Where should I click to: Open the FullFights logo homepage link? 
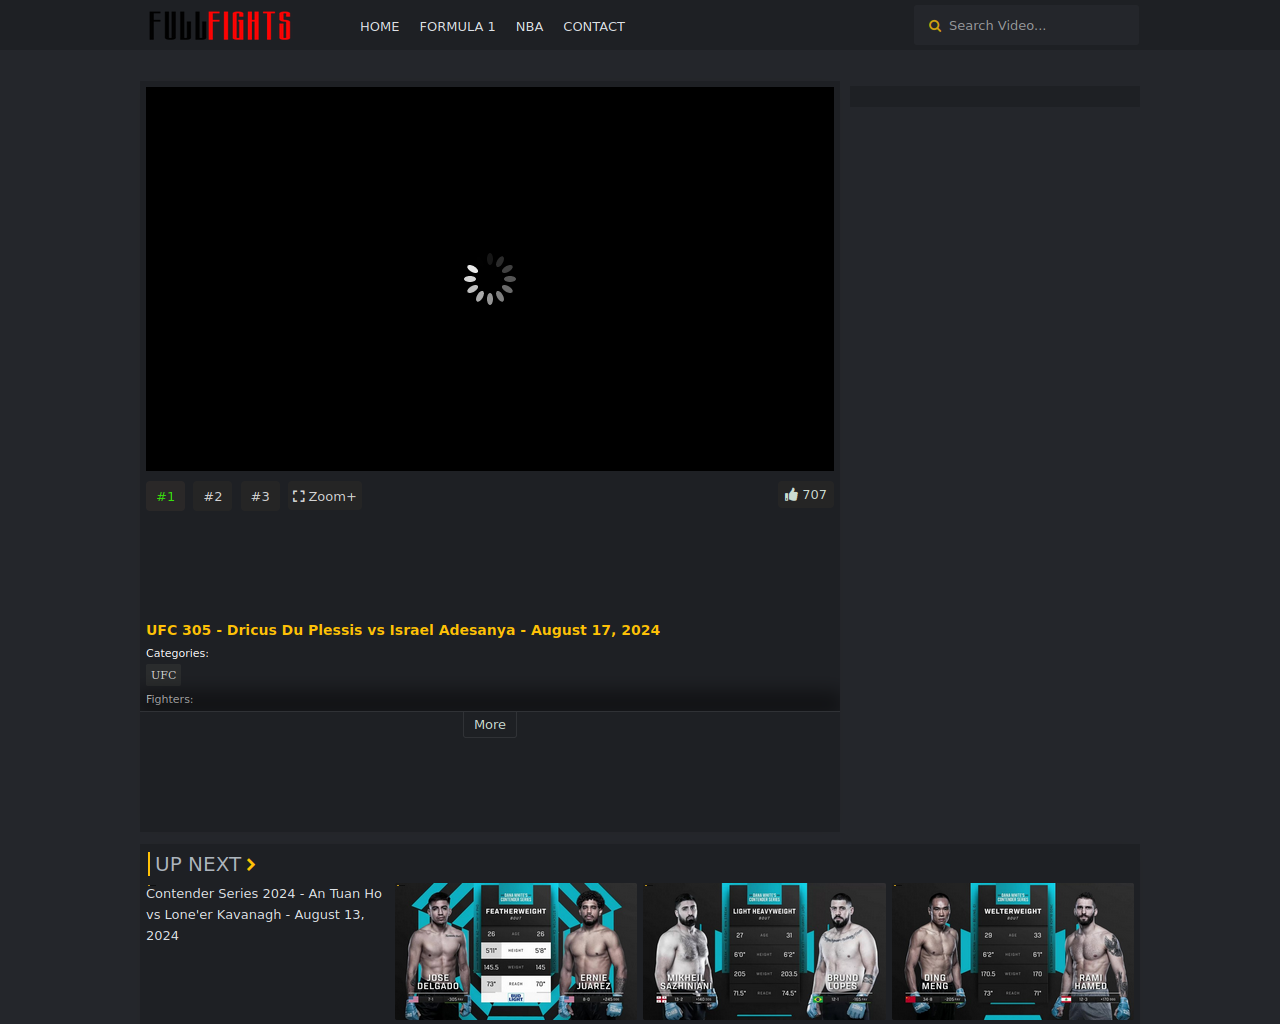(220, 25)
